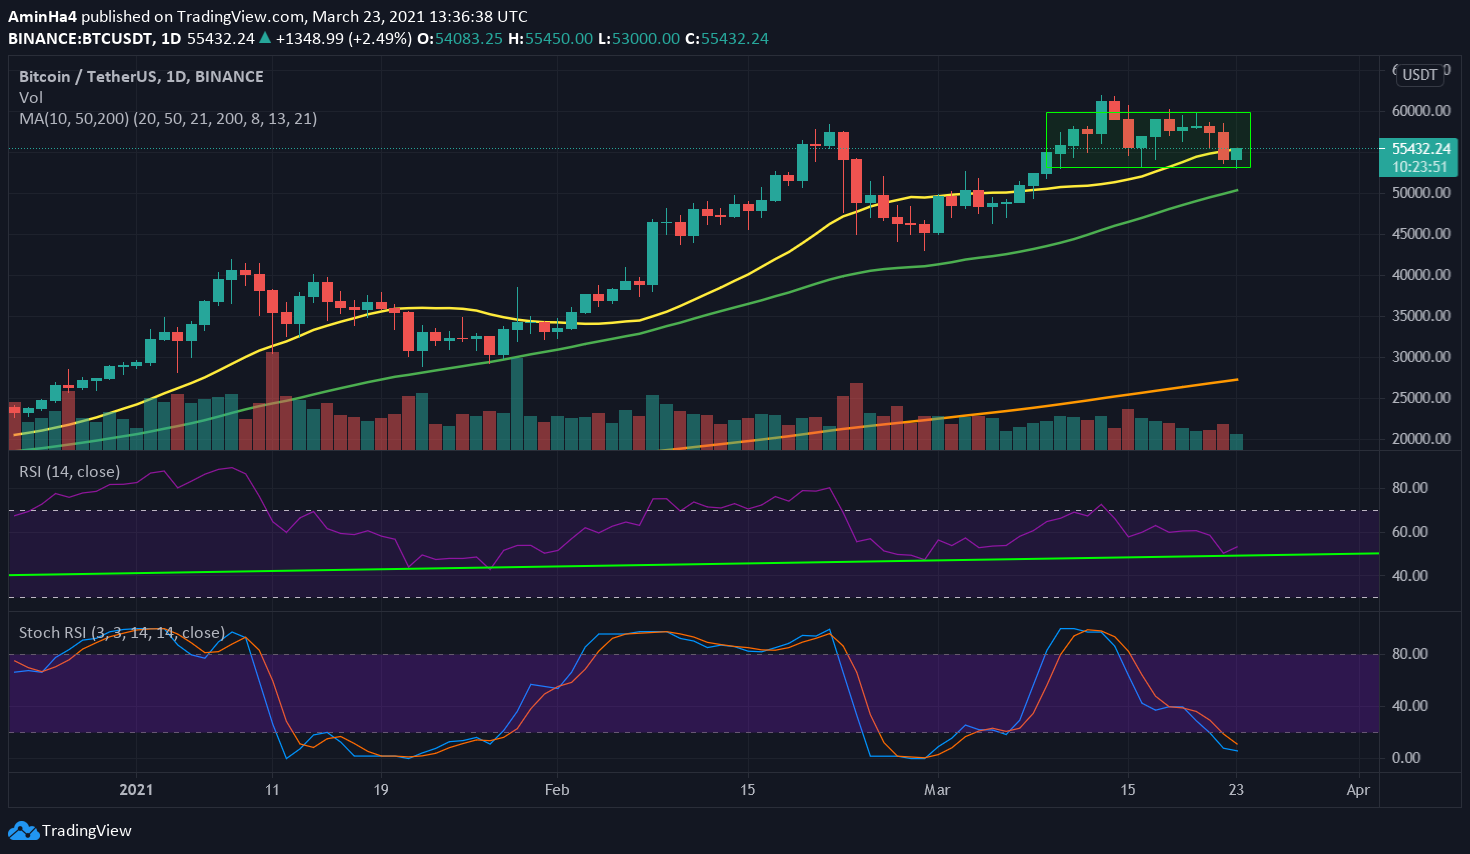Click the 2021 year label on time axis
Image resolution: width=1470 pixels, height=854 pixels.
tap(136, 790)
